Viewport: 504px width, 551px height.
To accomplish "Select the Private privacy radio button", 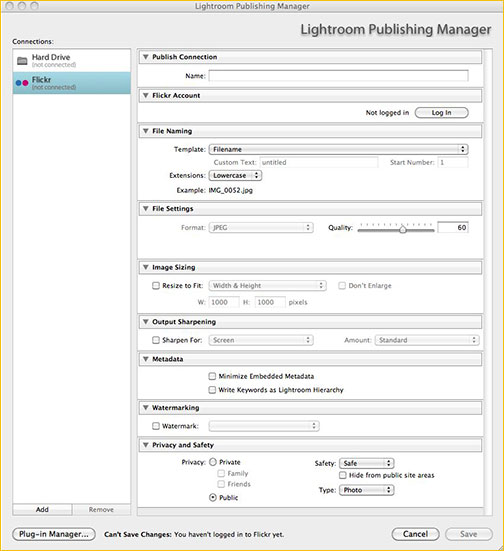I will pyautogui.click(x=213, y=462).
